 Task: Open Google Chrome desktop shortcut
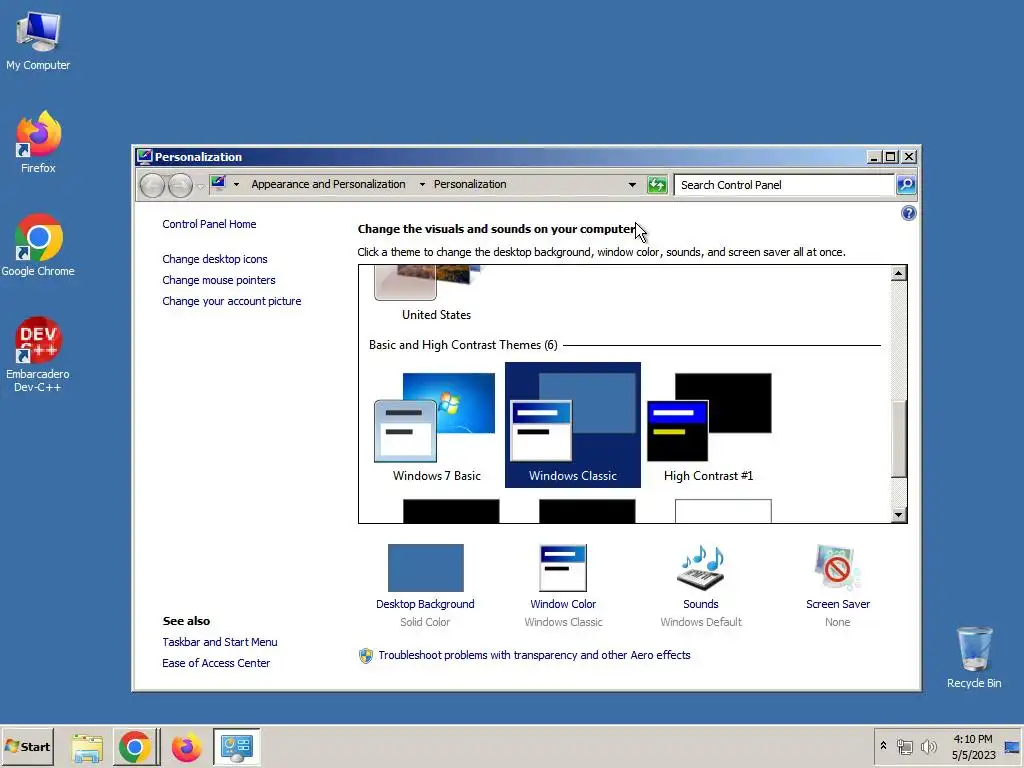(x=38, y=245)
